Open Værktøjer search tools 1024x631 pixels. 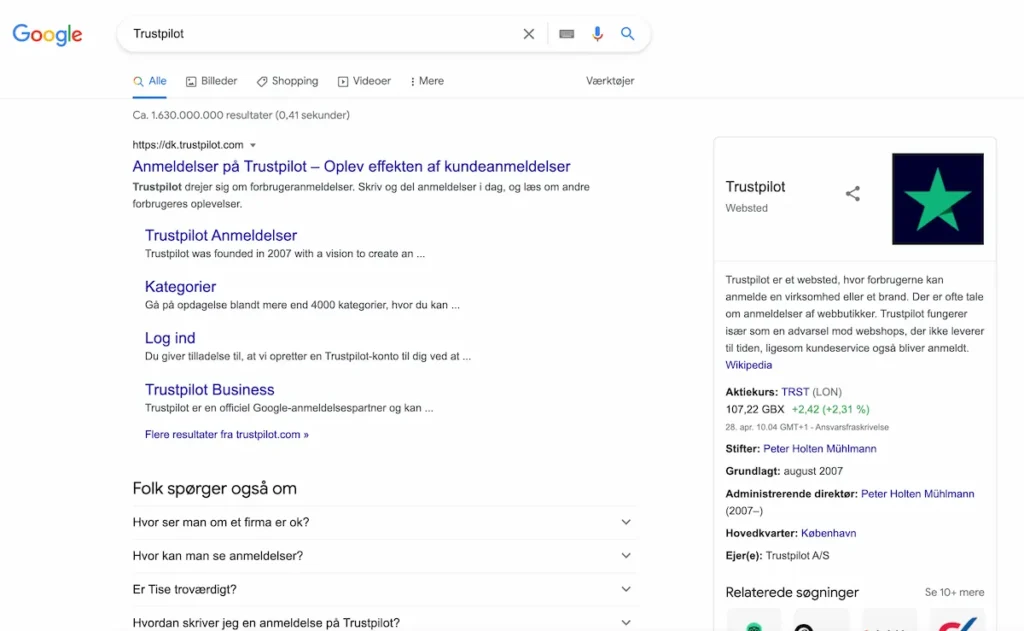coord(610,81)
